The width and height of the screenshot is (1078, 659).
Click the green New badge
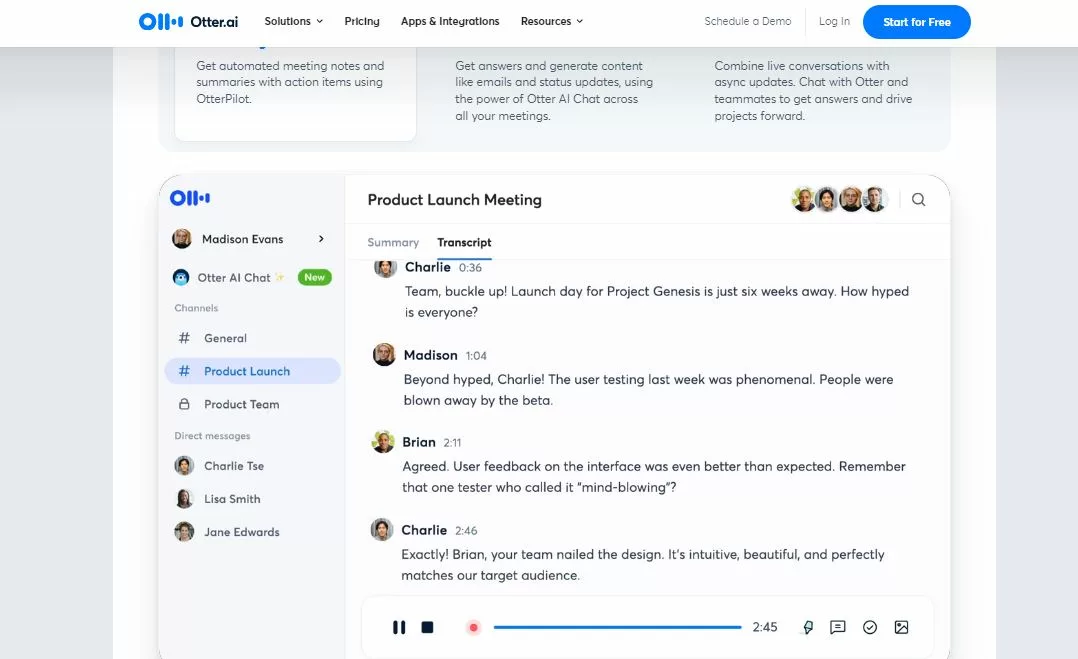click(314, 278)
